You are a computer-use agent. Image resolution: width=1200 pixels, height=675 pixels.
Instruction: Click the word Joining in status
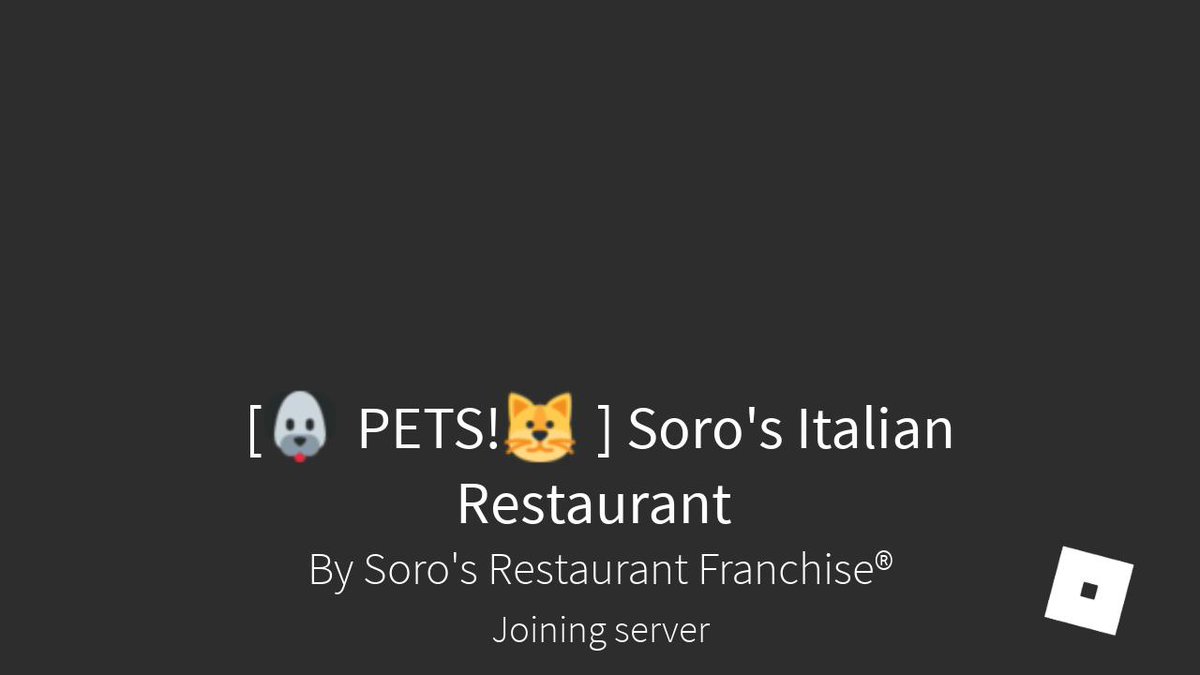pos(549,630)
